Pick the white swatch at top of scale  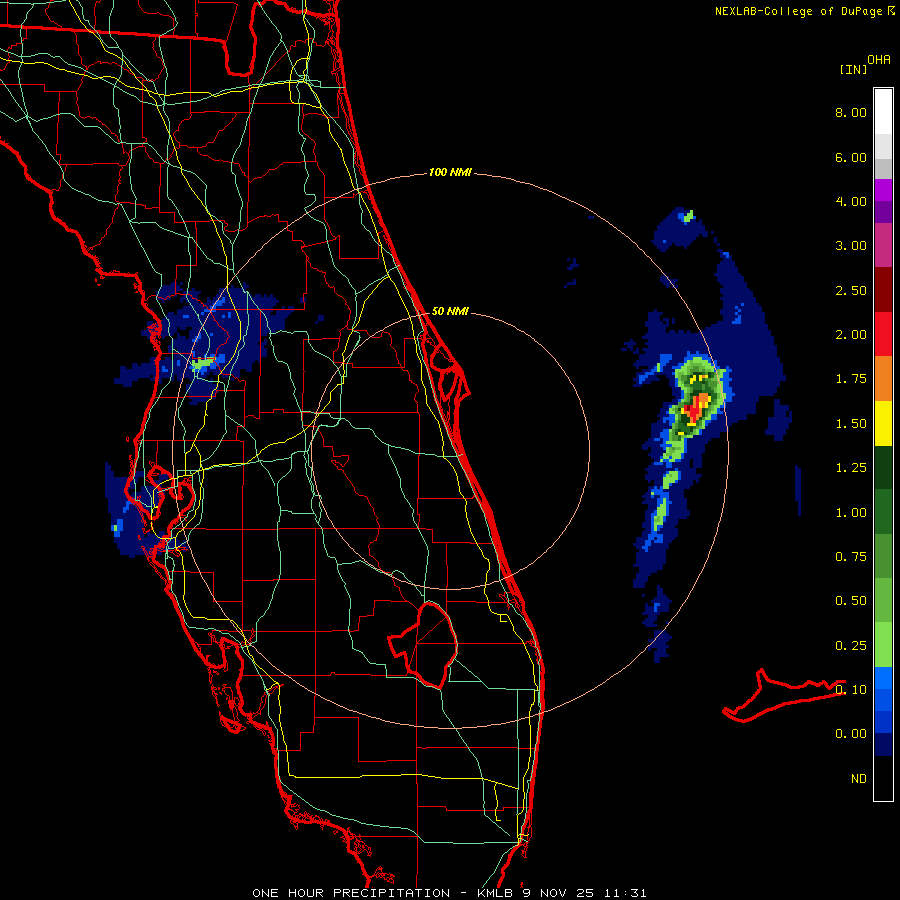(x=883, y=112)
